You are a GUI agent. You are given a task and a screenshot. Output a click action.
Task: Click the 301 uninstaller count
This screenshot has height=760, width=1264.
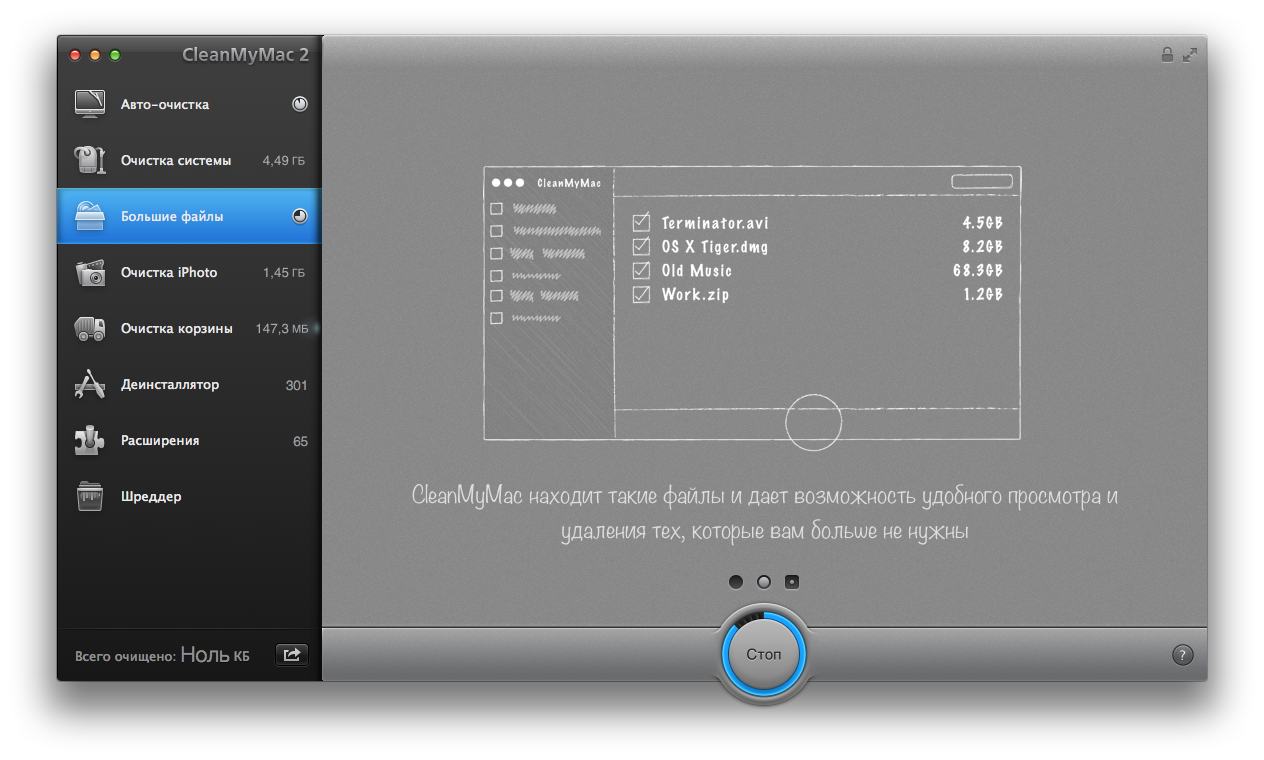coord(296,385)
